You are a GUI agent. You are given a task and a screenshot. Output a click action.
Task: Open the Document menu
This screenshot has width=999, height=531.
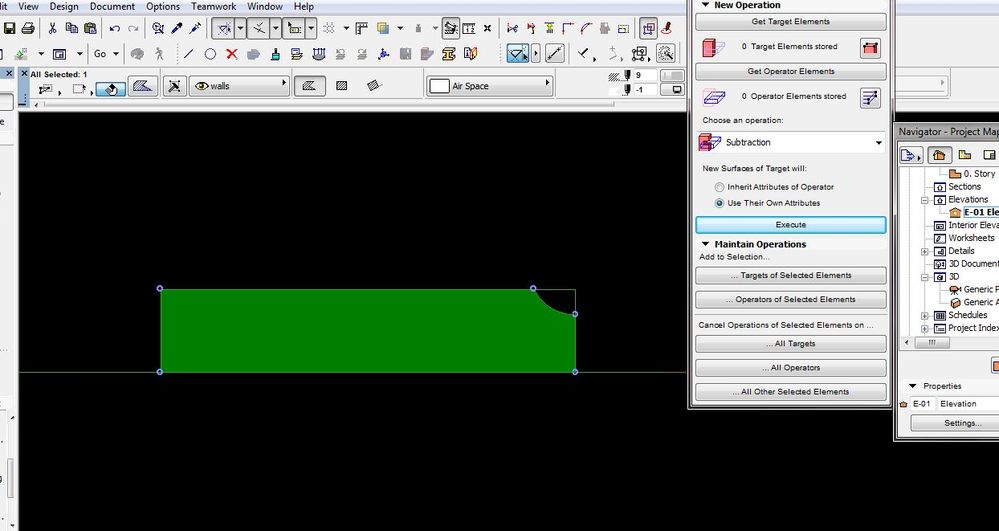pyautogui.click(x=112, y=6)
